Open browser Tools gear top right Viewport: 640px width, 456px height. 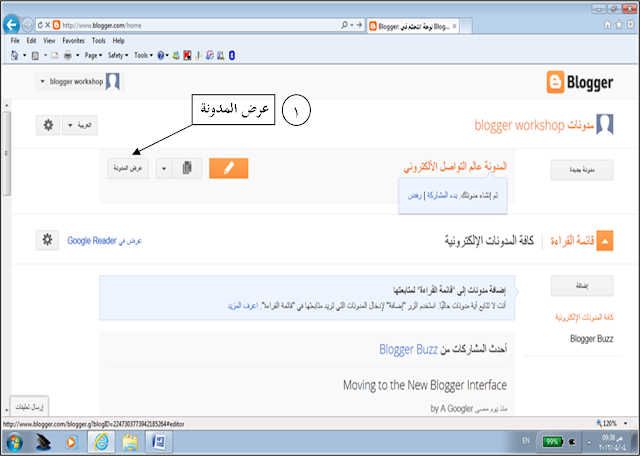631,25
